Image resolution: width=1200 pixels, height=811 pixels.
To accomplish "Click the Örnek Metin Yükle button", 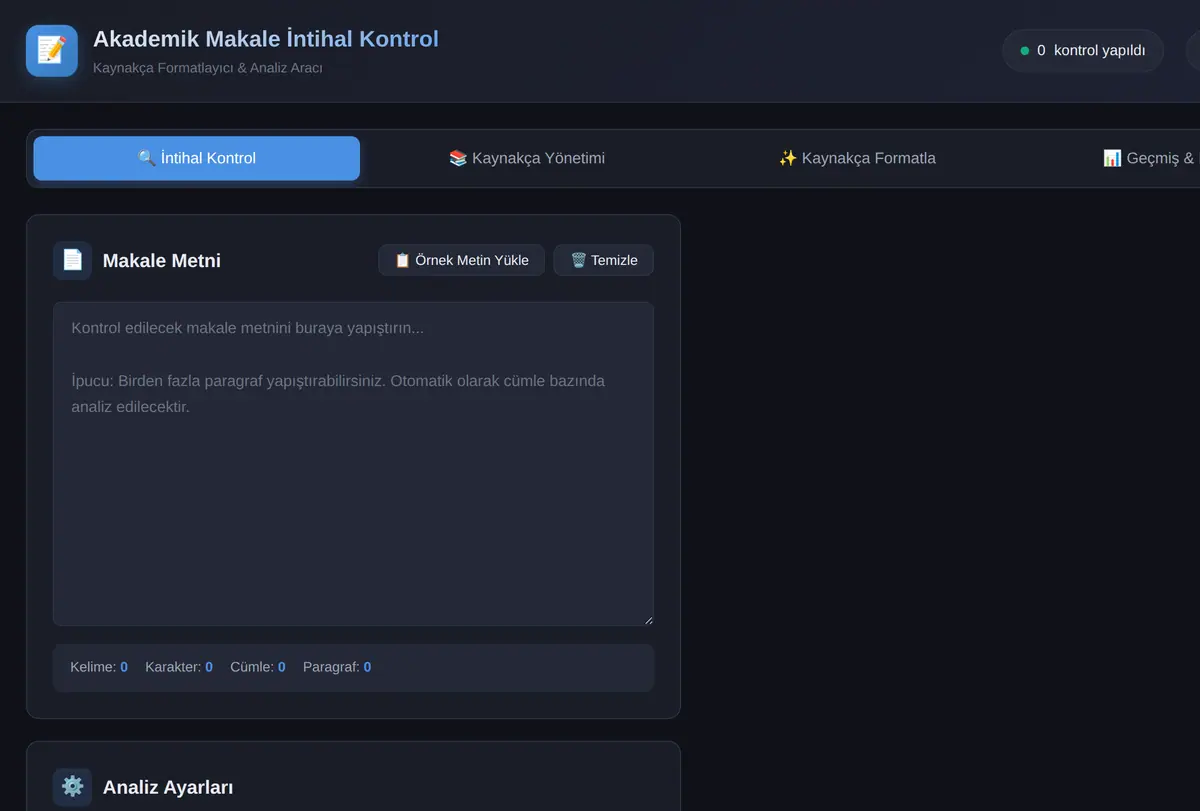I will [x=461, y=260].
